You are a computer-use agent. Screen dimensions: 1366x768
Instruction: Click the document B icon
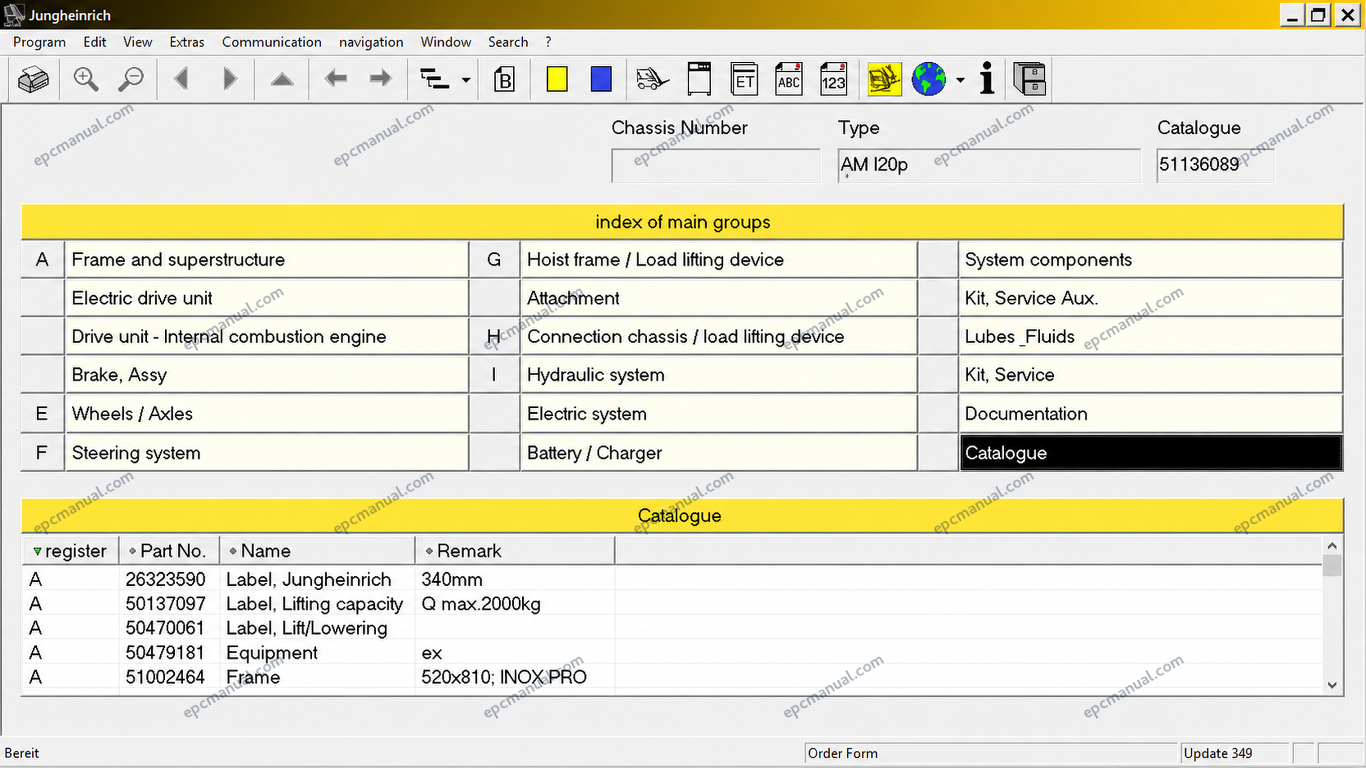[505, 79]
